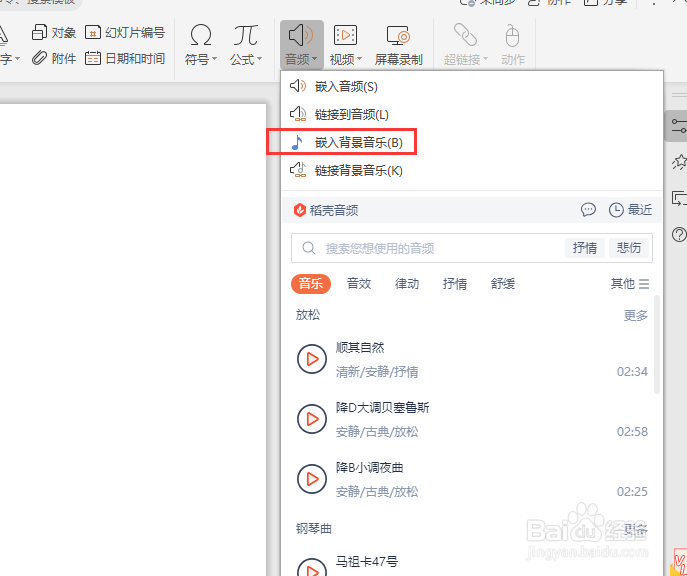Play 降D大调贝塞鲁斯

click(x=312, y=419)
